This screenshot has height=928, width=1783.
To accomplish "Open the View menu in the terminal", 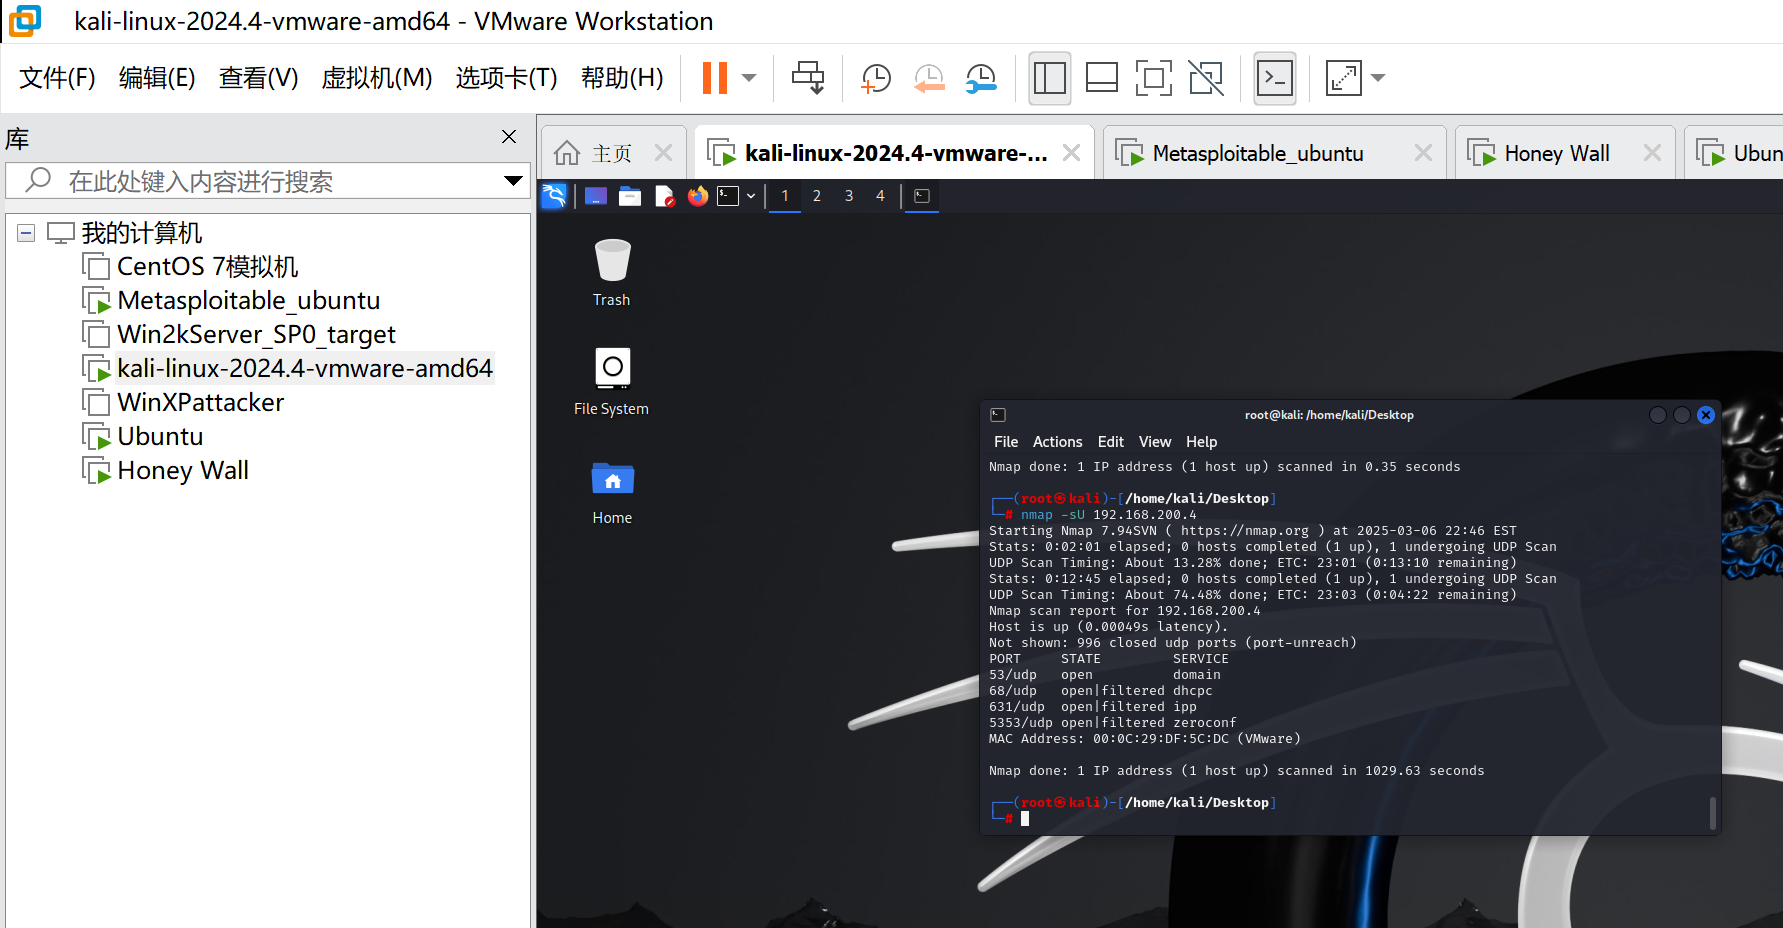I will (1155, 442).
